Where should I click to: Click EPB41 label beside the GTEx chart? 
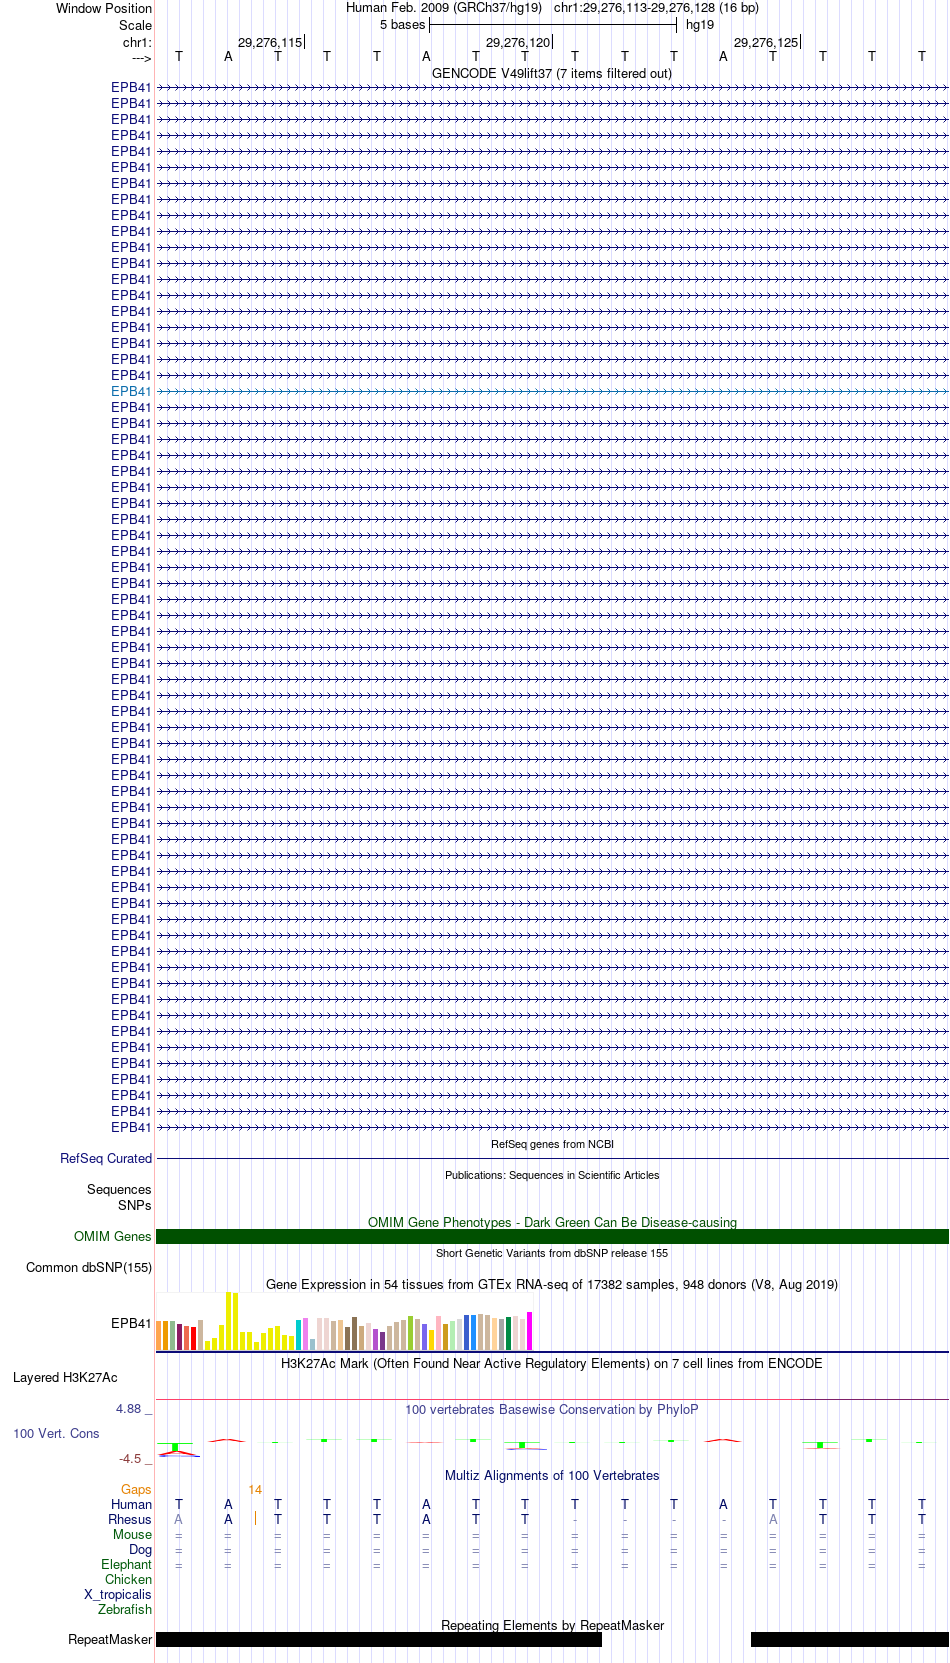click(x=131, y=1323)
